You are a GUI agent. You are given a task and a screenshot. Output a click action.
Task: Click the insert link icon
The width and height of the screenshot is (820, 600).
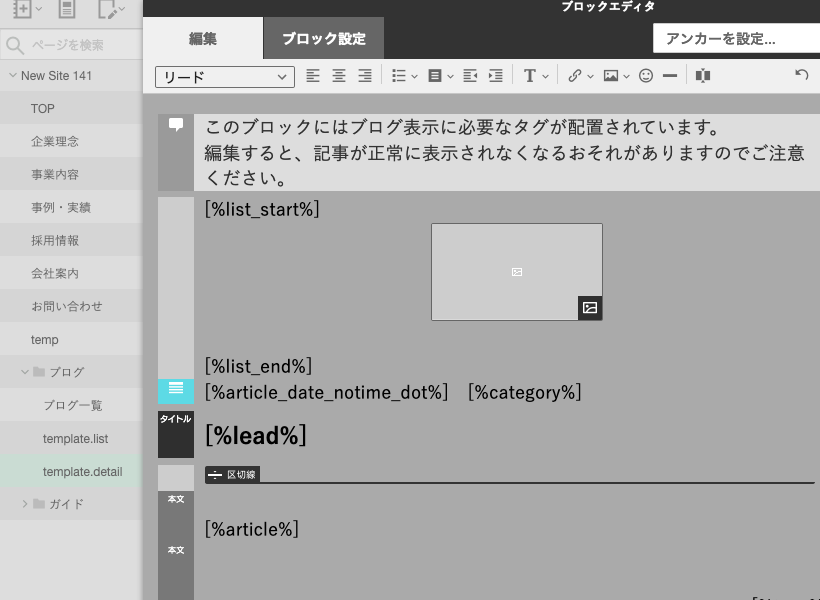(575, 76)
